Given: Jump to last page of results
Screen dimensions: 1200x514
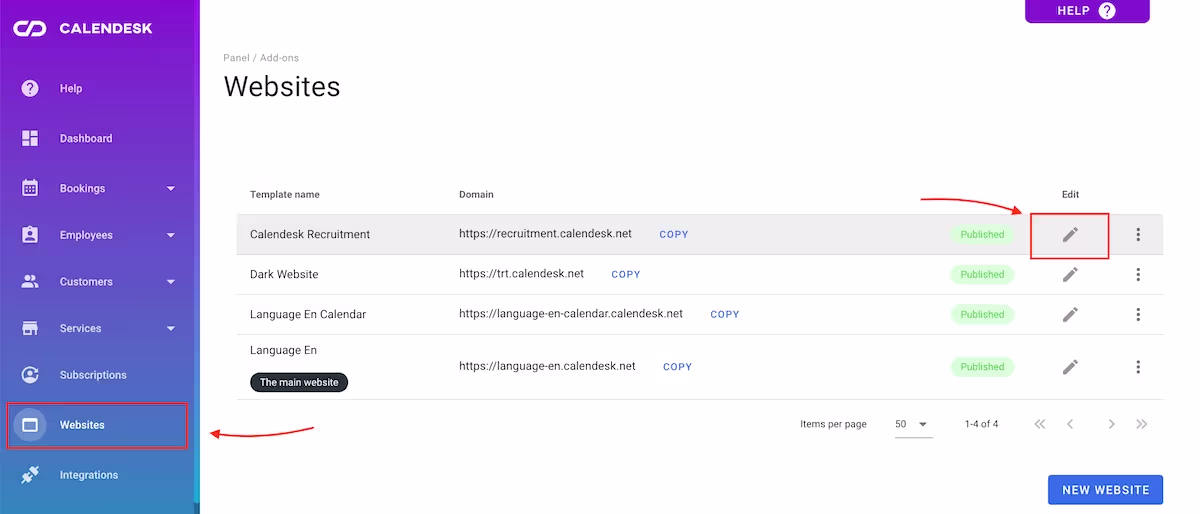Looking at the screenshot, I should 1142,424.
